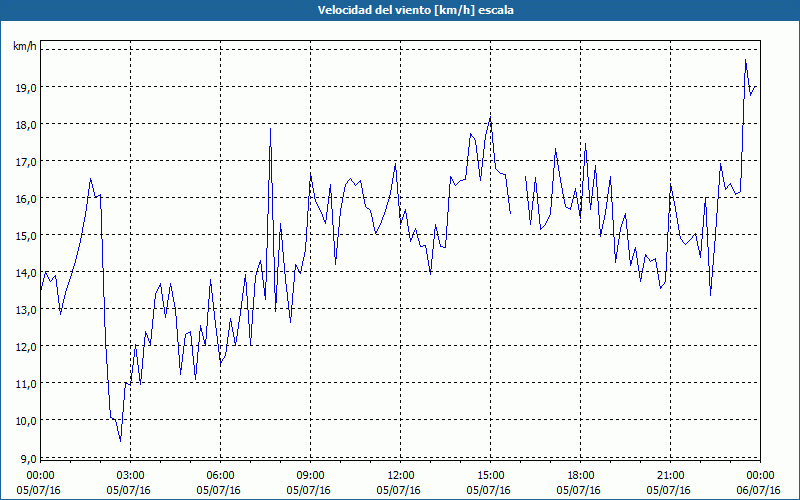Click the '15,0' y-axis label
Image resolution: width=800 pixels, height=500 pixels.
coord(27,236)
